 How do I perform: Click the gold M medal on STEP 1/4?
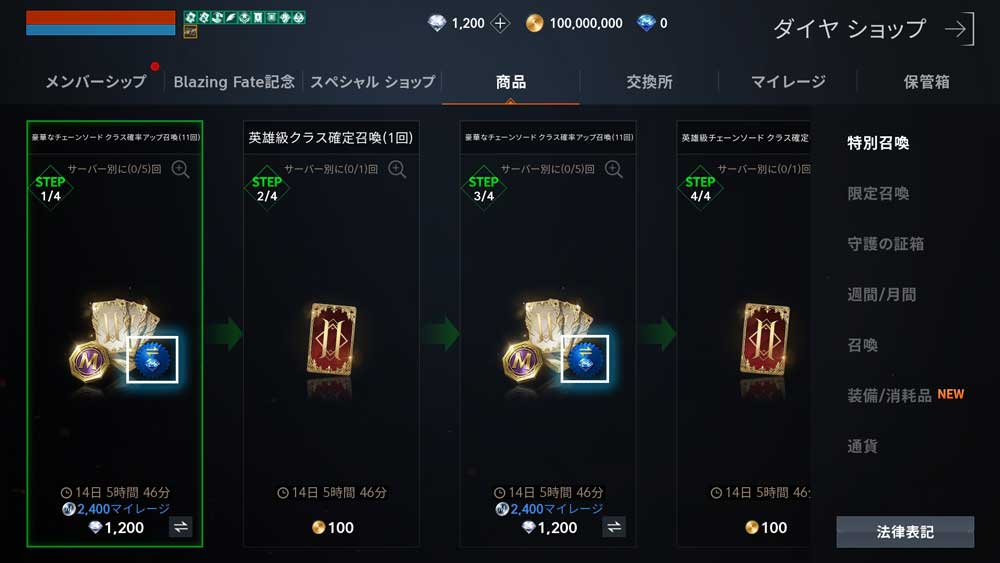(89, 362)
